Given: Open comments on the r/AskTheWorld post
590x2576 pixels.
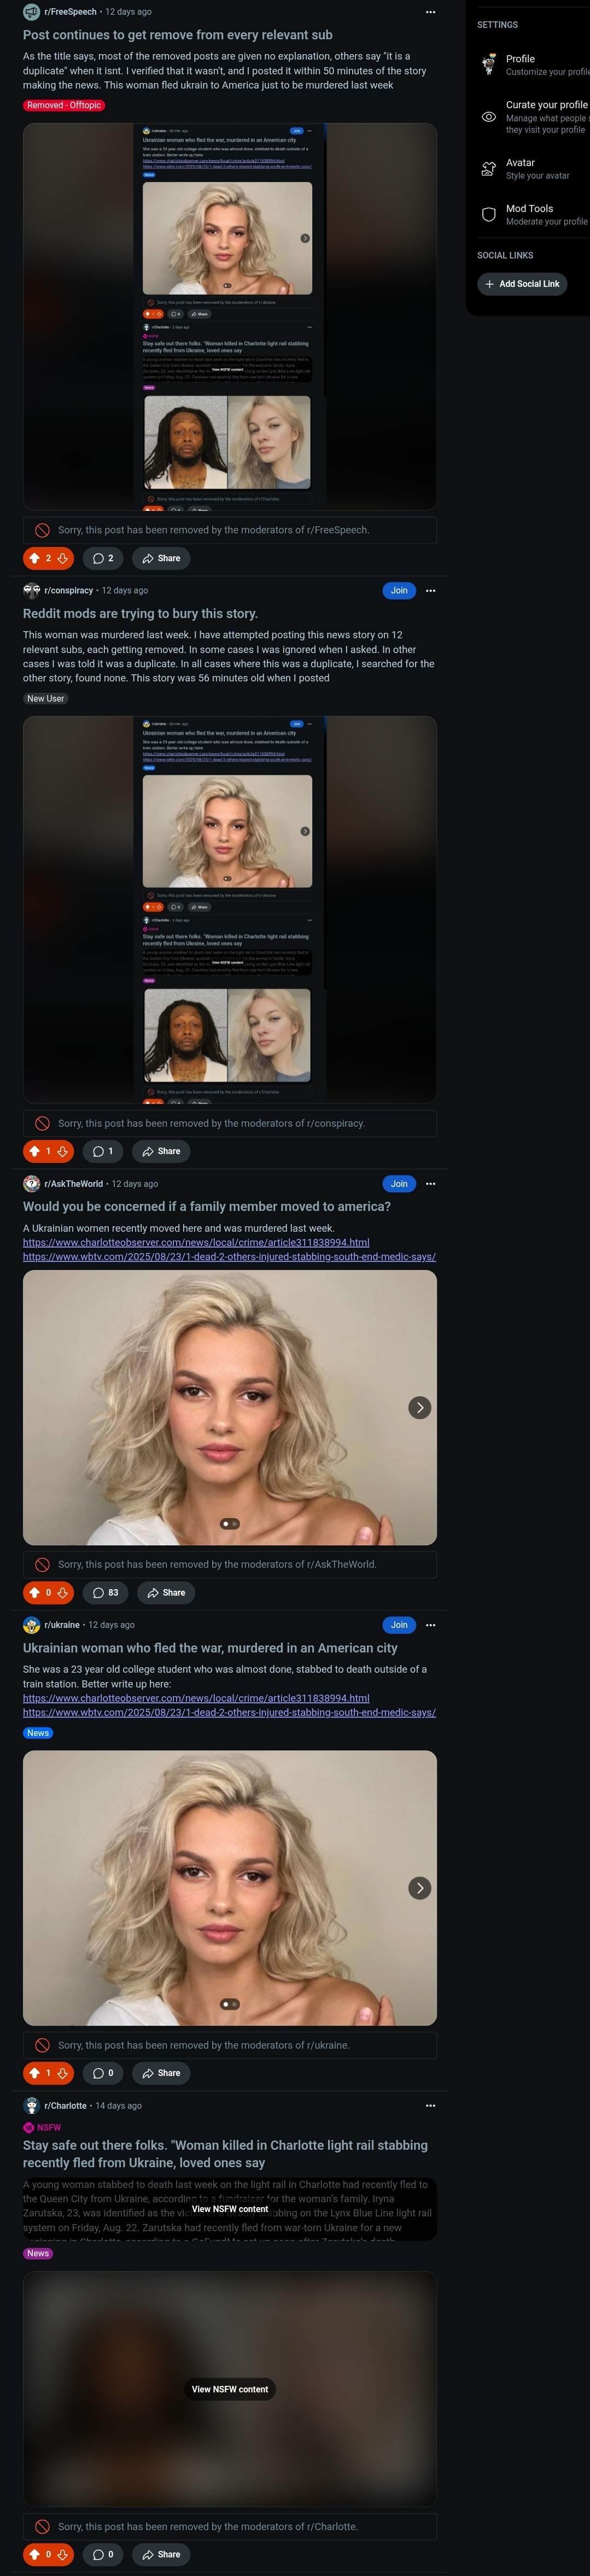Looking at the screenshot, I should tap(105, 1592).
